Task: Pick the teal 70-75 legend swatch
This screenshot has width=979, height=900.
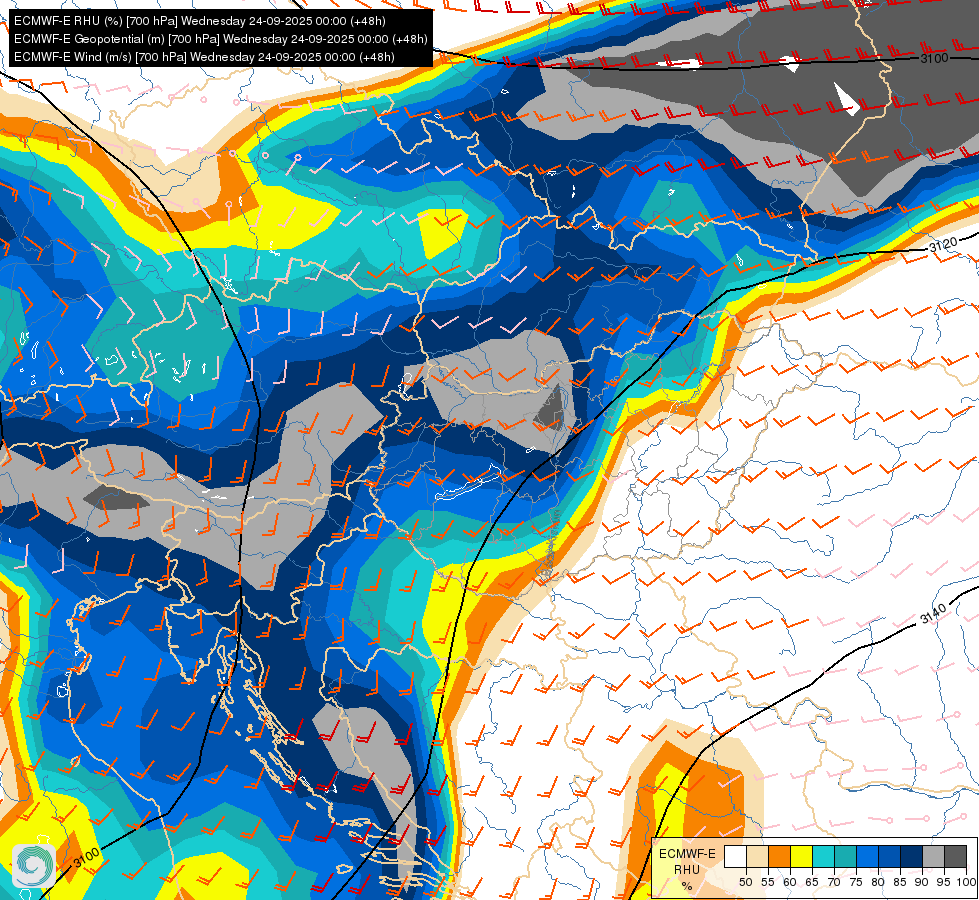Action: click(845, 856)
